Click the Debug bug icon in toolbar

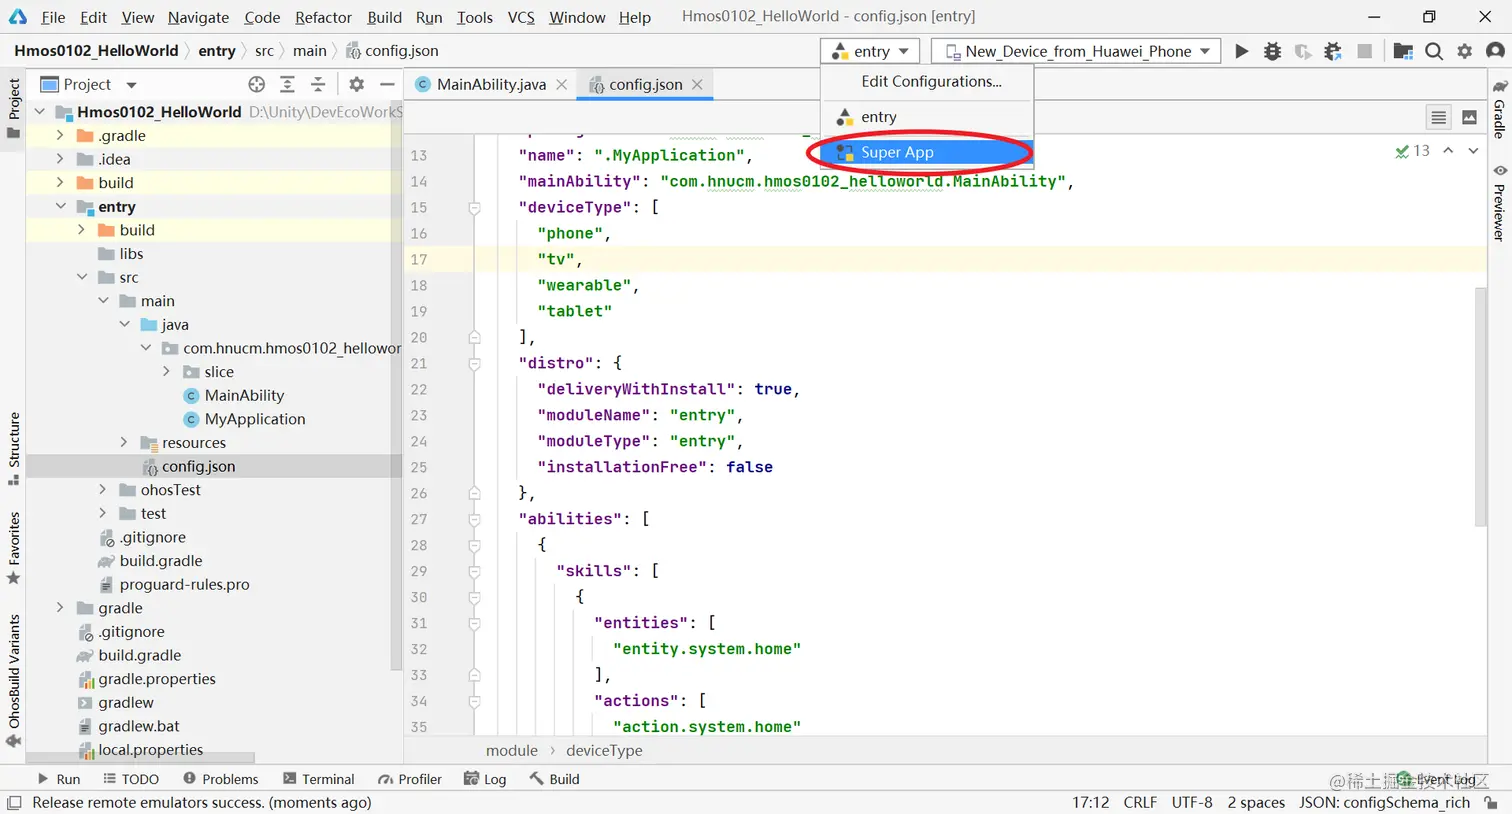pos(1272,51)
